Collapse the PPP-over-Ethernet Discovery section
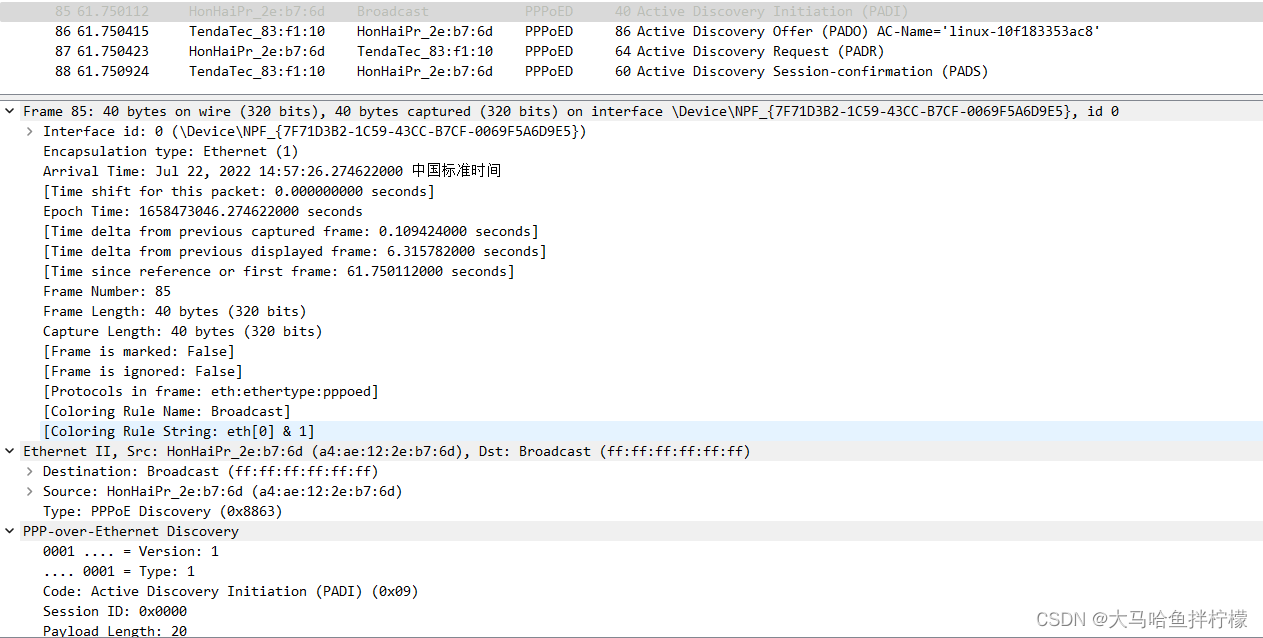This screenshot has height=638, width=1263. pos(10,532)
